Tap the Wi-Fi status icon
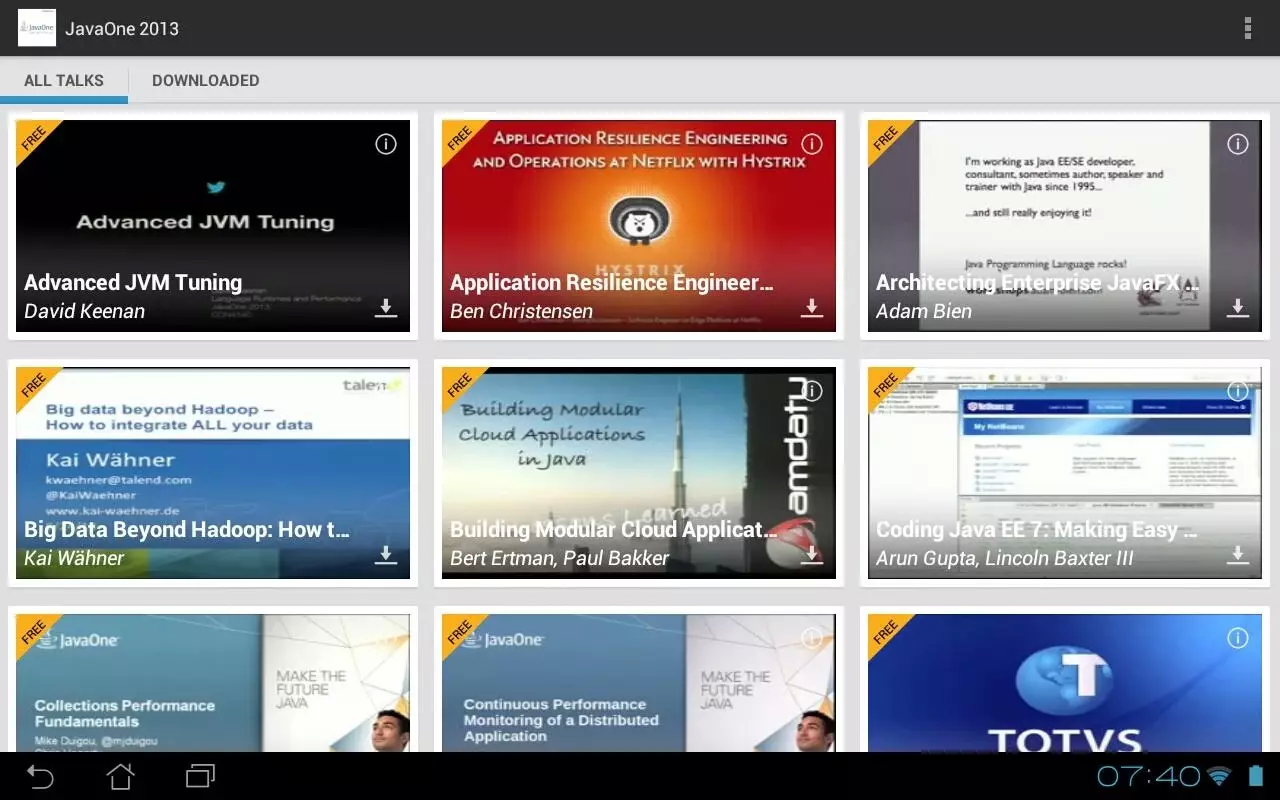1280x800 pixels. (1219, 776)
